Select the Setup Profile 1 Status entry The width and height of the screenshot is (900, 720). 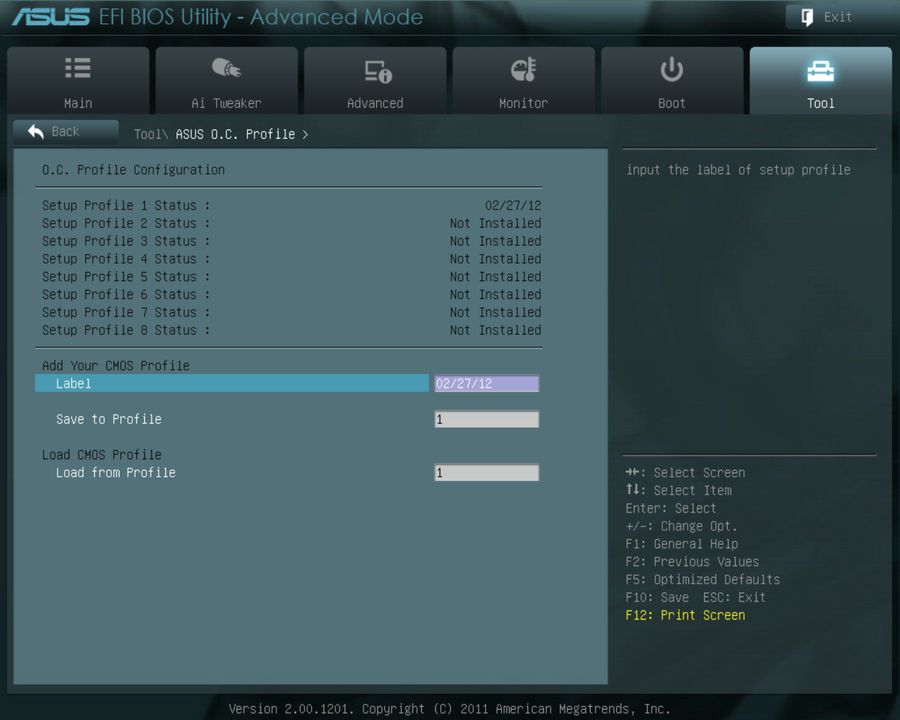pos(125,205)
